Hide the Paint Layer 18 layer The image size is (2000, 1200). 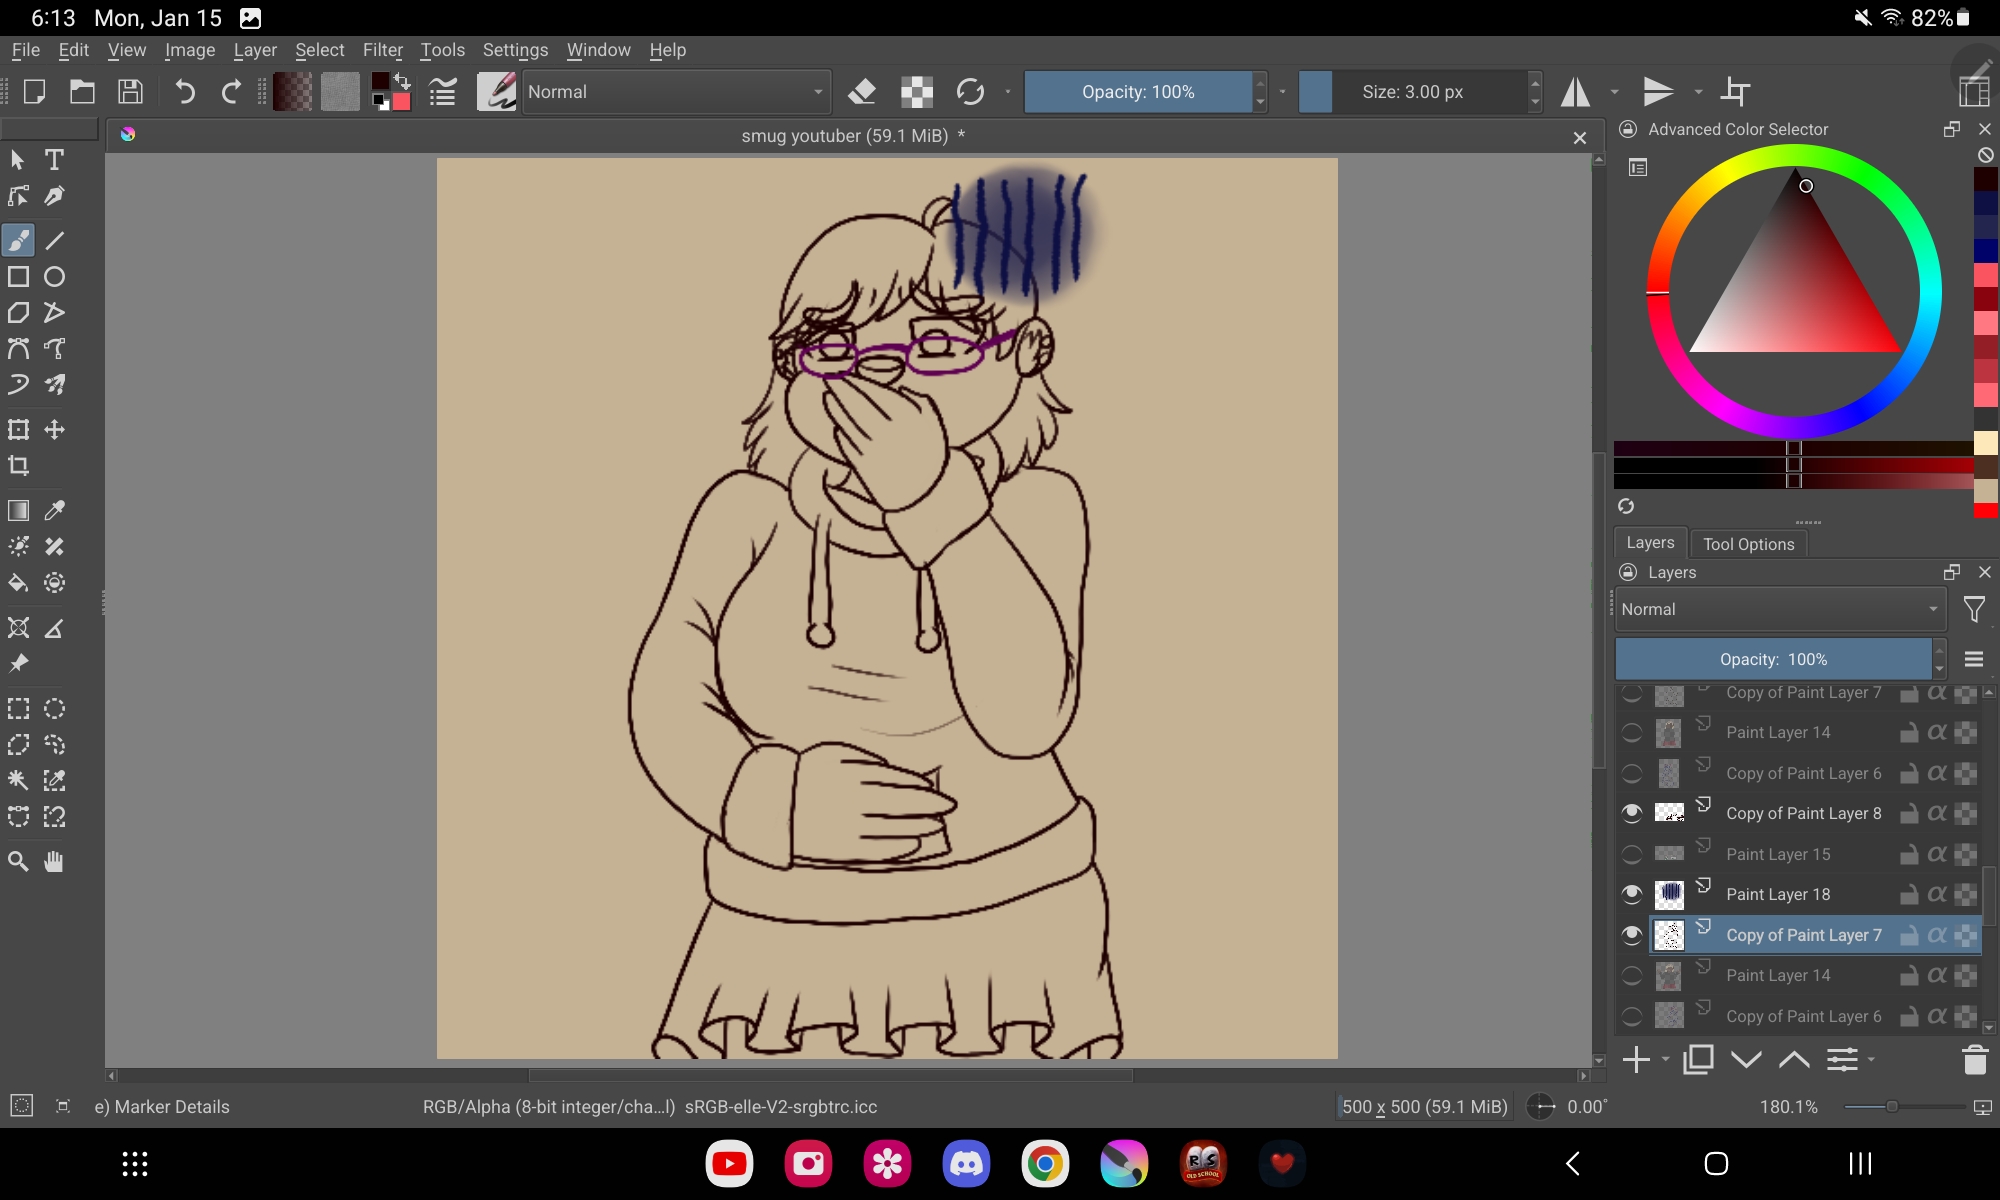point(1632,894)
